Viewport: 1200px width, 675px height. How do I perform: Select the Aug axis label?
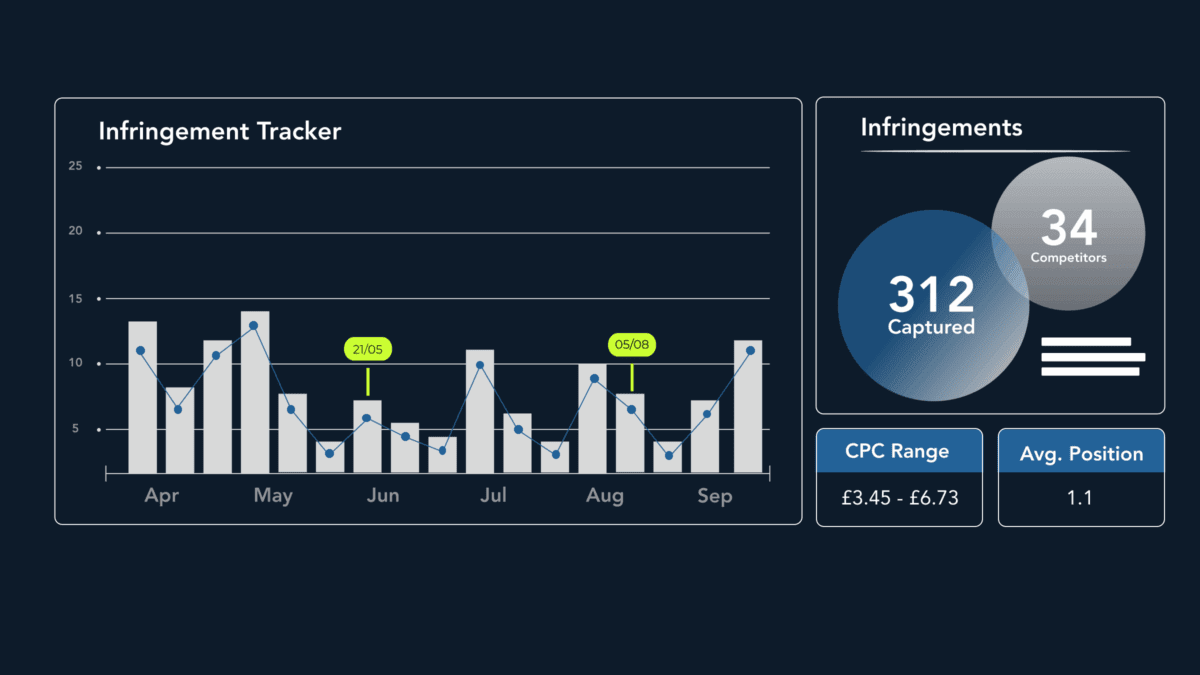coord(604,496)
